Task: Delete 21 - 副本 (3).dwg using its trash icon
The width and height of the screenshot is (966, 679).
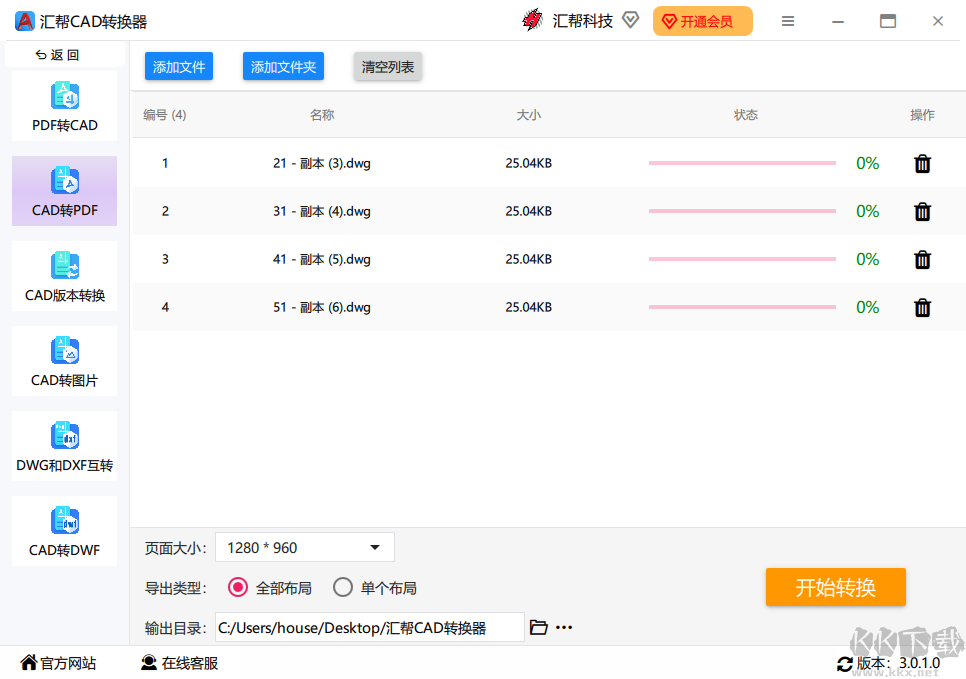Action: [x=921, y=163]
